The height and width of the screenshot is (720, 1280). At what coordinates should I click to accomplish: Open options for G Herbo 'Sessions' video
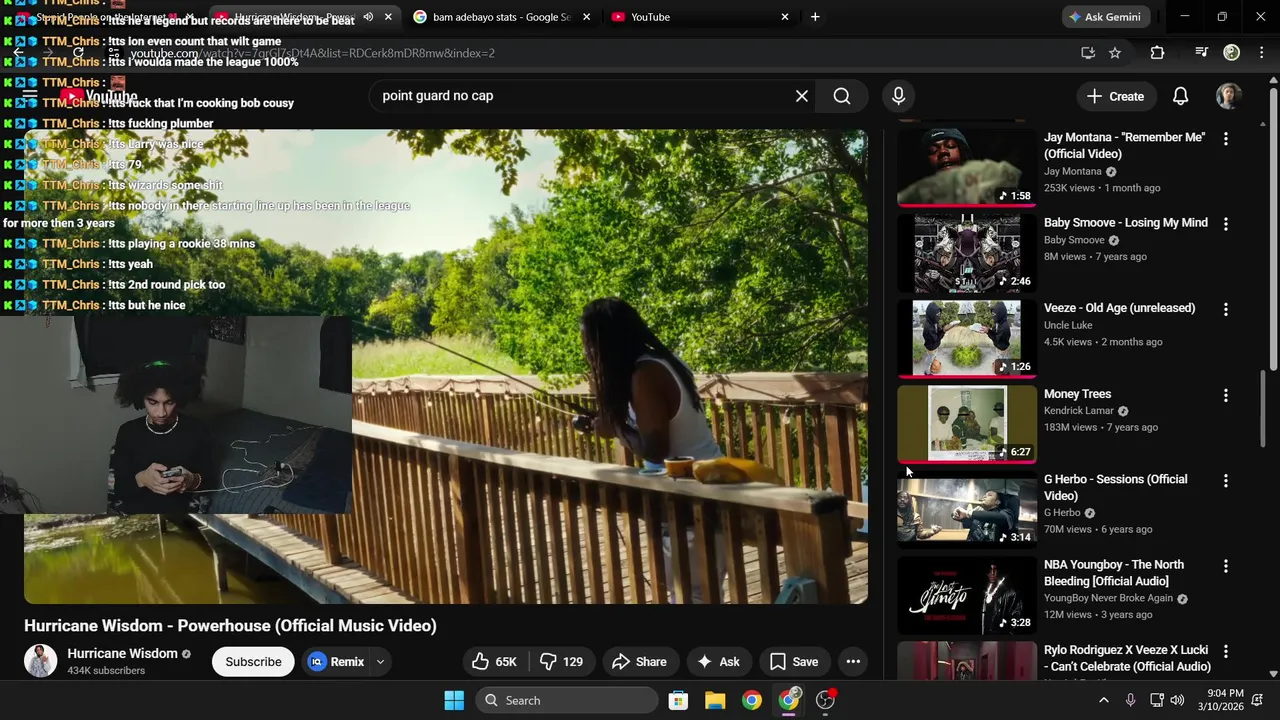[x=1225, y=481]
